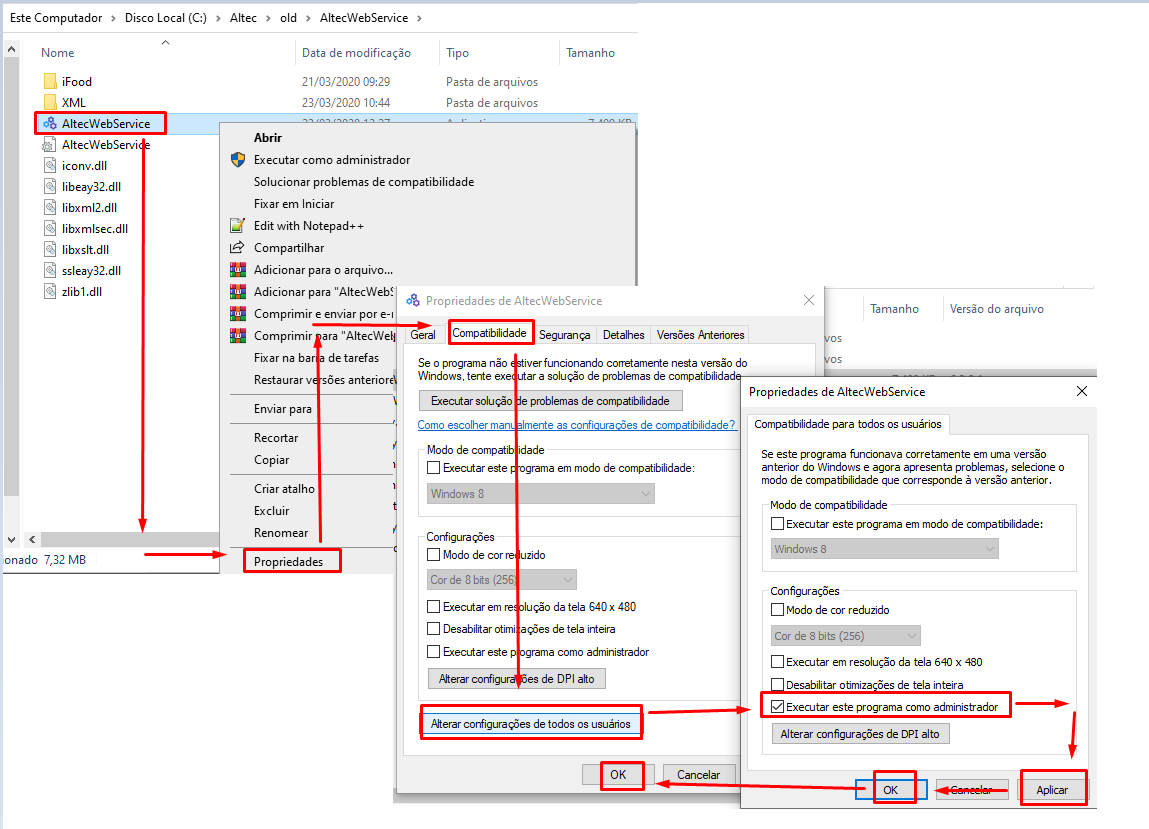Open 'Cor de 8 bits (256)' dropdown in front dialog

(x=846, y=636)
